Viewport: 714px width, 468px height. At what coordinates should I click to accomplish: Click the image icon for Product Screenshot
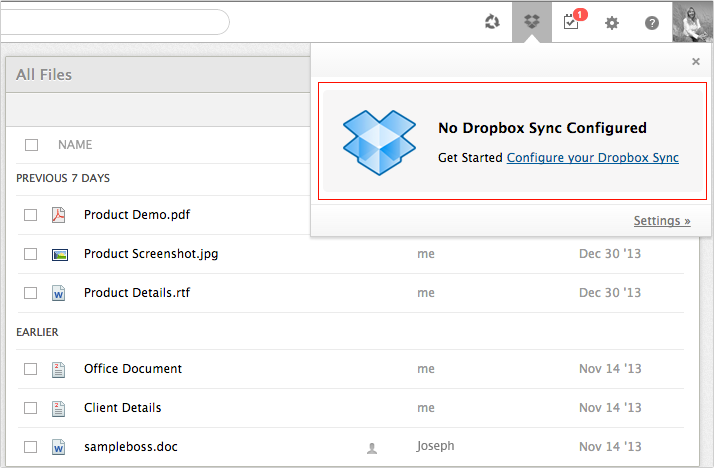tap(58, 254)
